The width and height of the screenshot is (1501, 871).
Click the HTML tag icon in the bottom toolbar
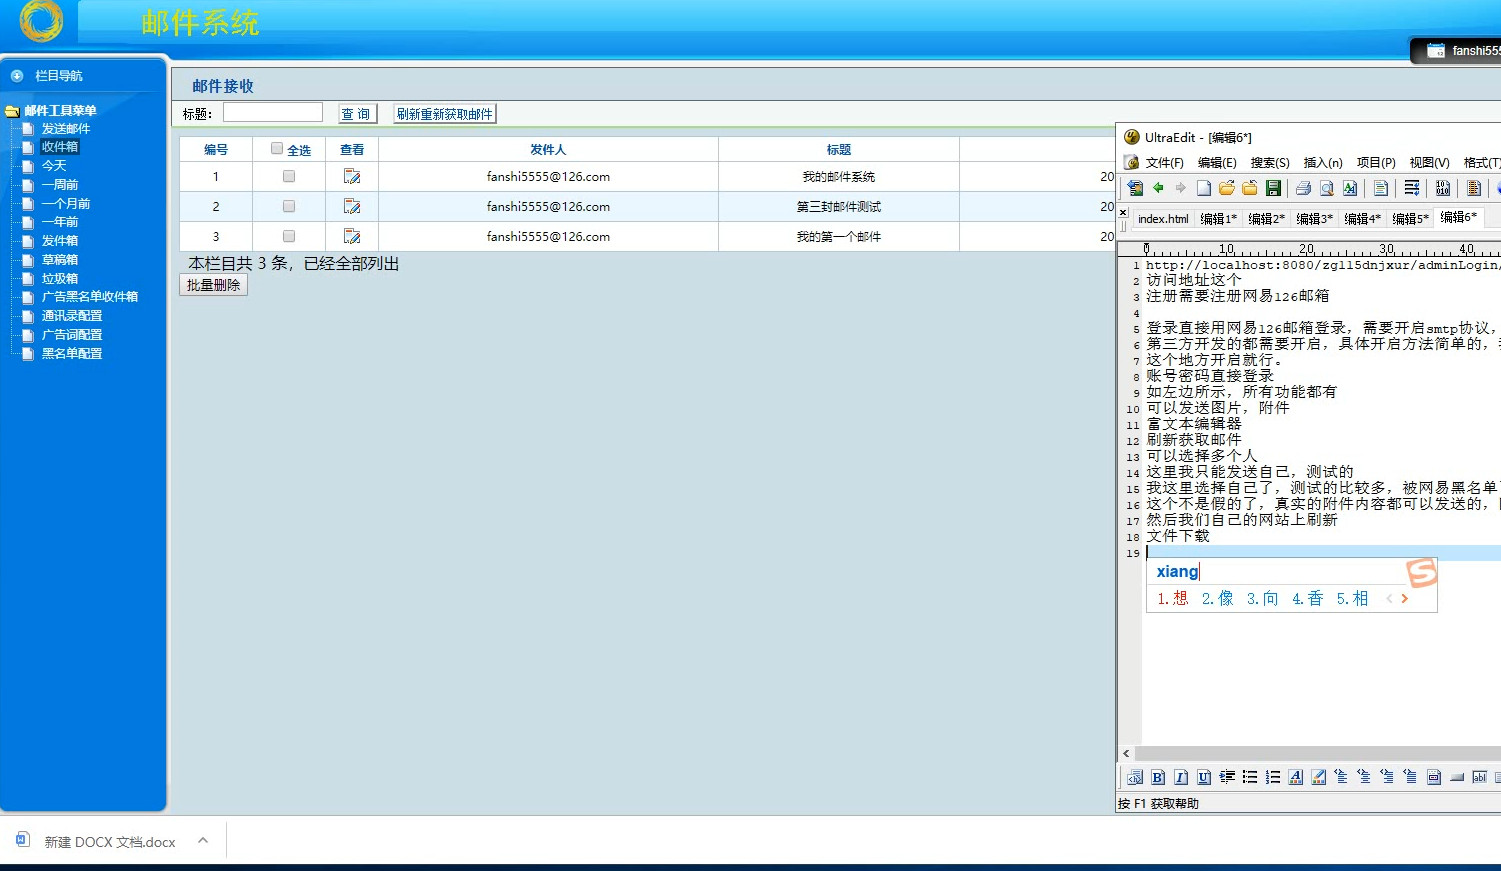point(1135,777)
